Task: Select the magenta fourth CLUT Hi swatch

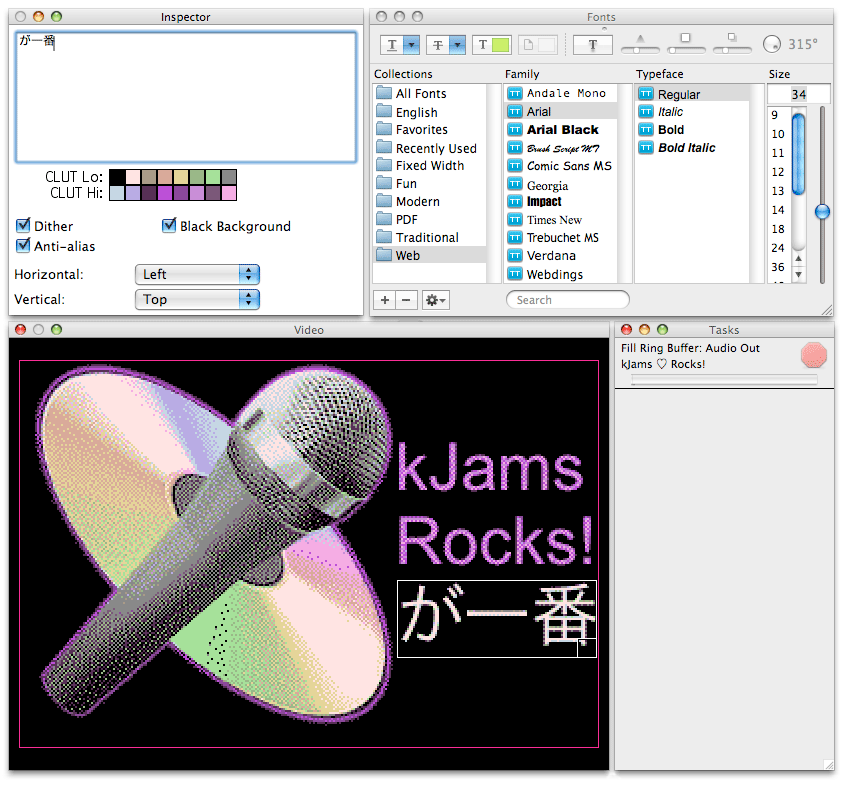Action: coord(165,193)
